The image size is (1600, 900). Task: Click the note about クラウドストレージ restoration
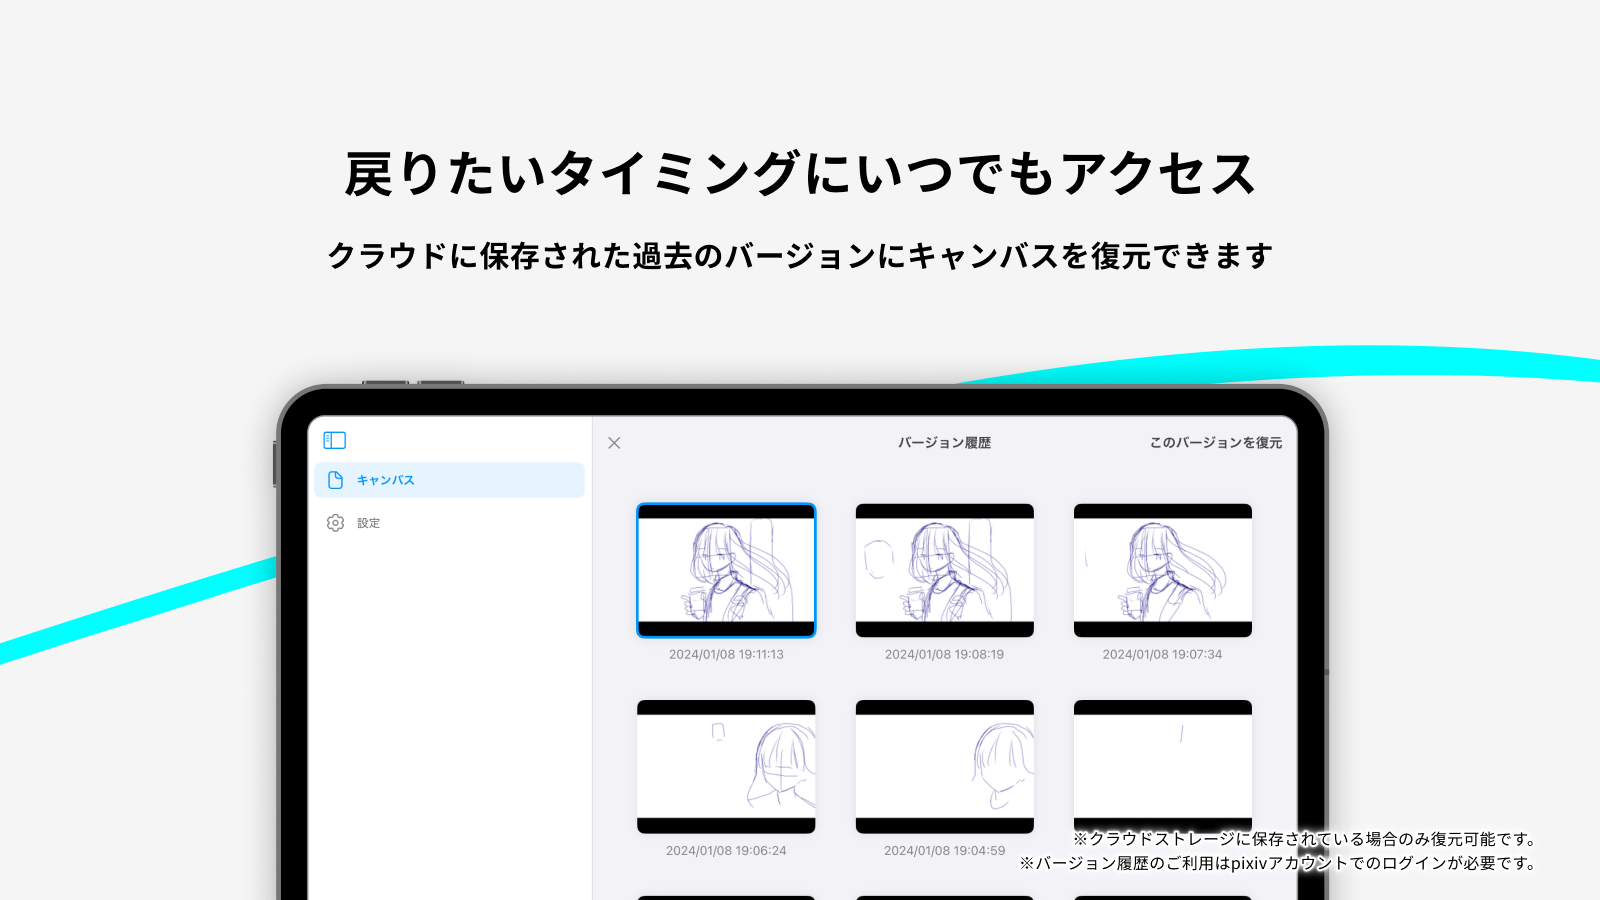(x=1305, y=839)
